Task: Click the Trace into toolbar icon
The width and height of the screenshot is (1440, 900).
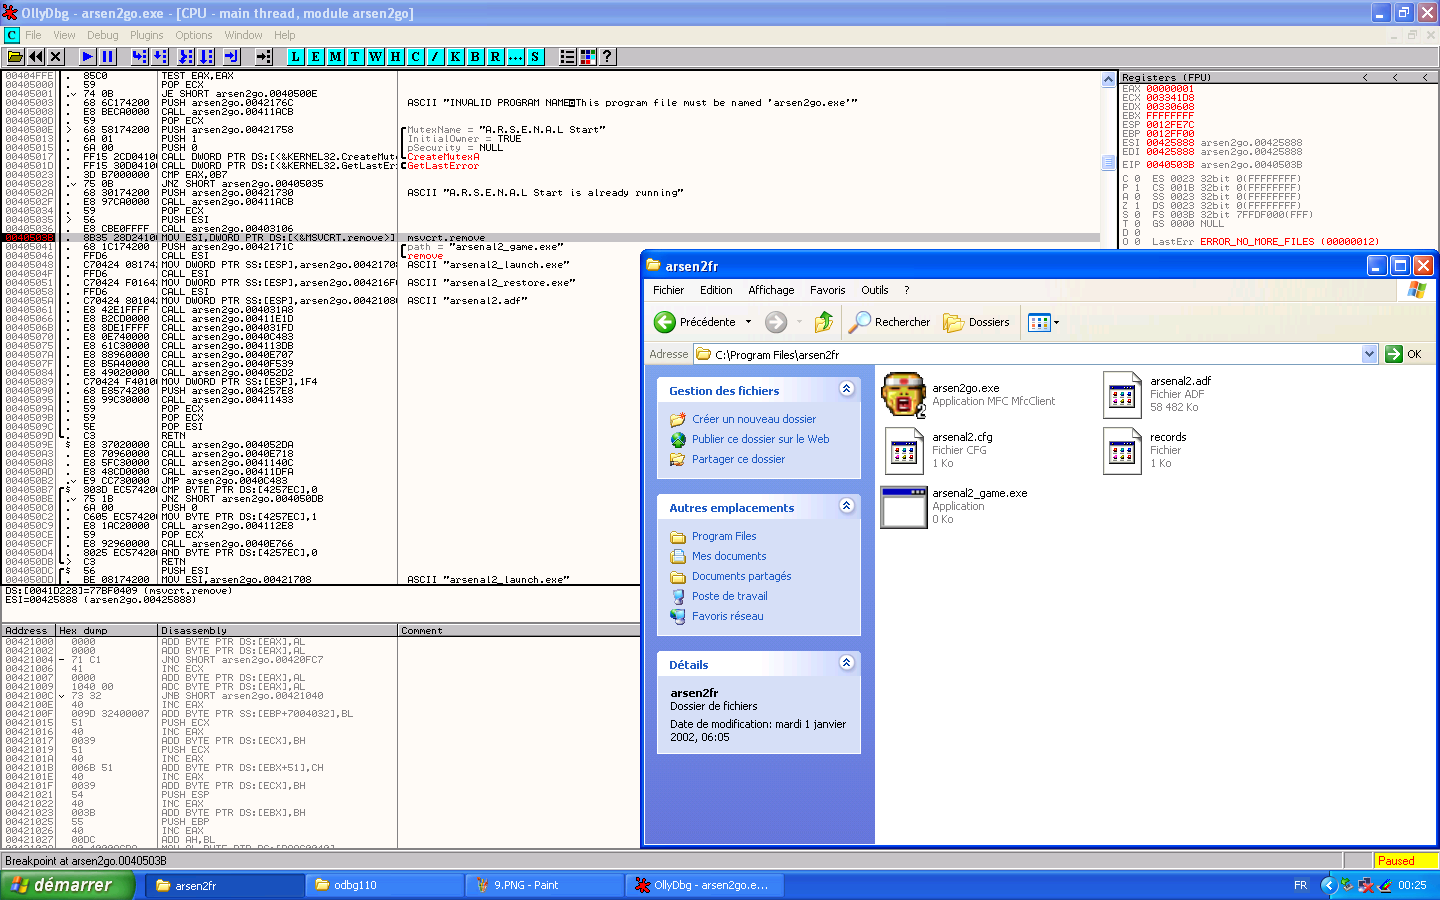Action: pyautogui.click(x=186, y=57)
